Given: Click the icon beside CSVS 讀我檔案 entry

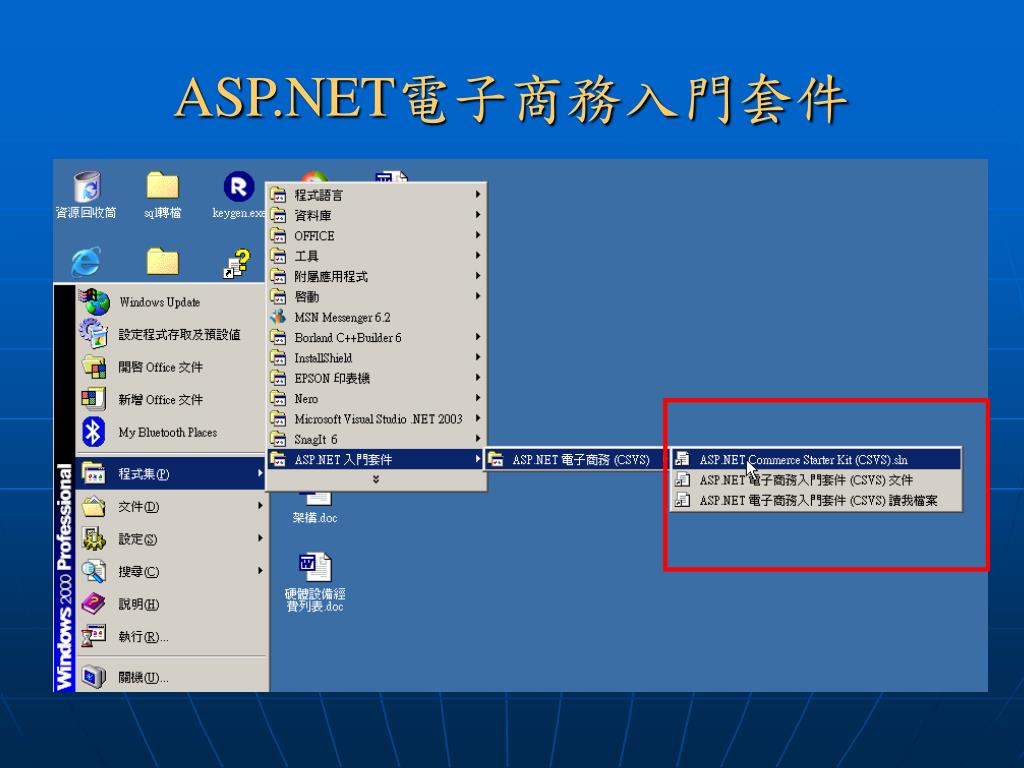Looking at the screenshot, I should pyautogui.click(x=682, y=500).
